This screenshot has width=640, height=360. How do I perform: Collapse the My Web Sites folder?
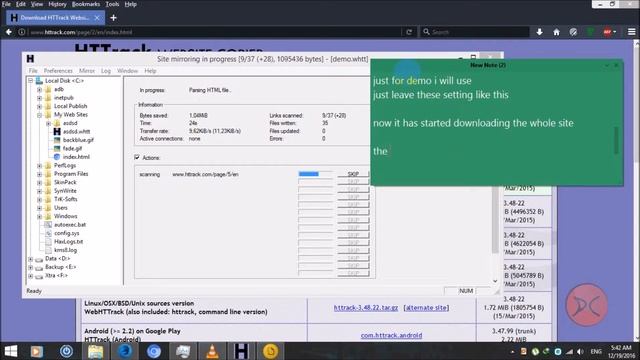click(40, 115)
